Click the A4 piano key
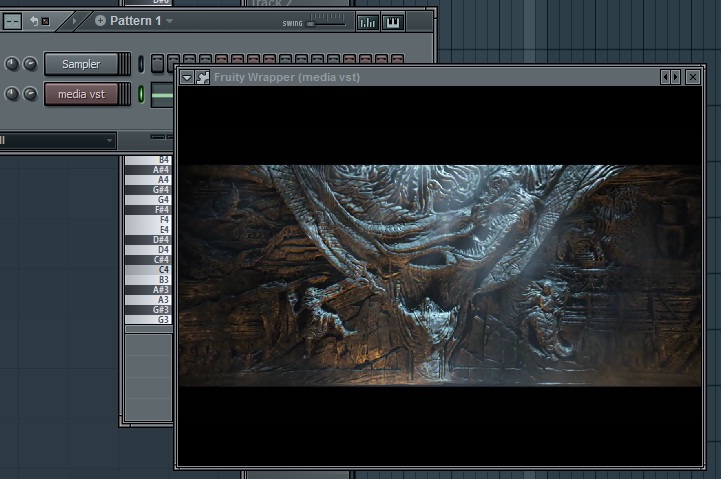The width and height of the screenshot is (721, 479). (148, 180)
